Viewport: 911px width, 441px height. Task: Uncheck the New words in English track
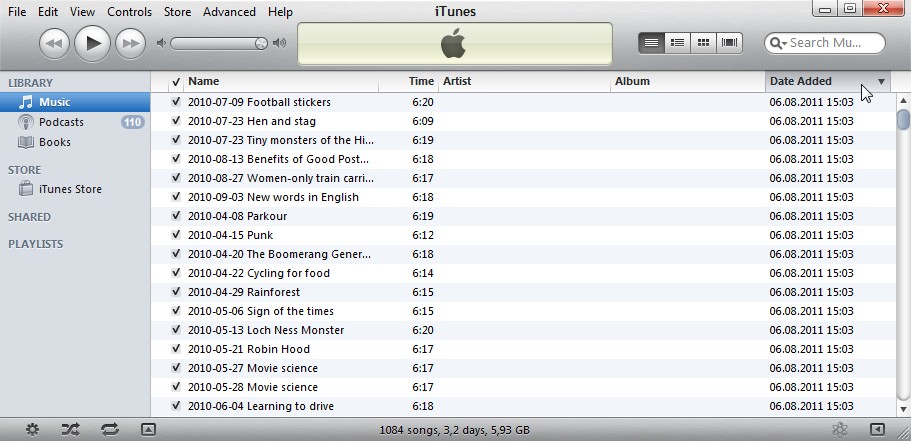pyautogui.click(x=176, y=197)
